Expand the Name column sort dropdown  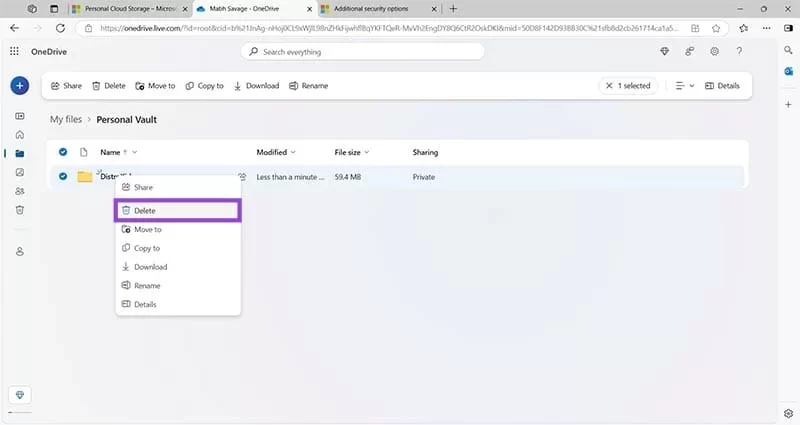coord(134,153)
